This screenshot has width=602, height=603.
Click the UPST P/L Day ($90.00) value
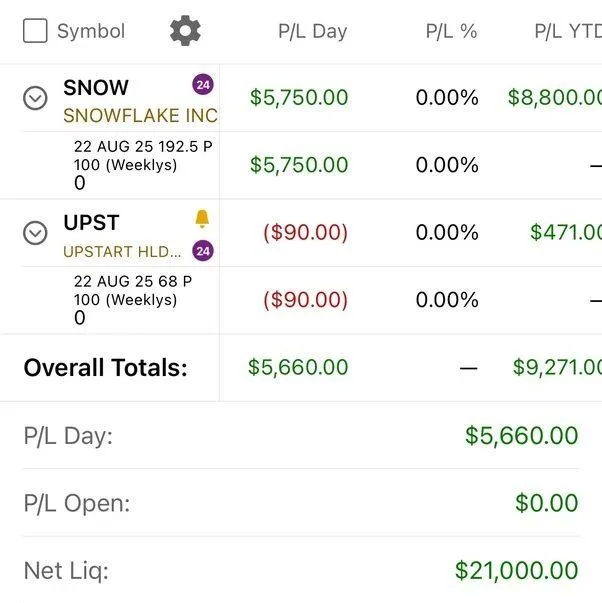(305, 233)
